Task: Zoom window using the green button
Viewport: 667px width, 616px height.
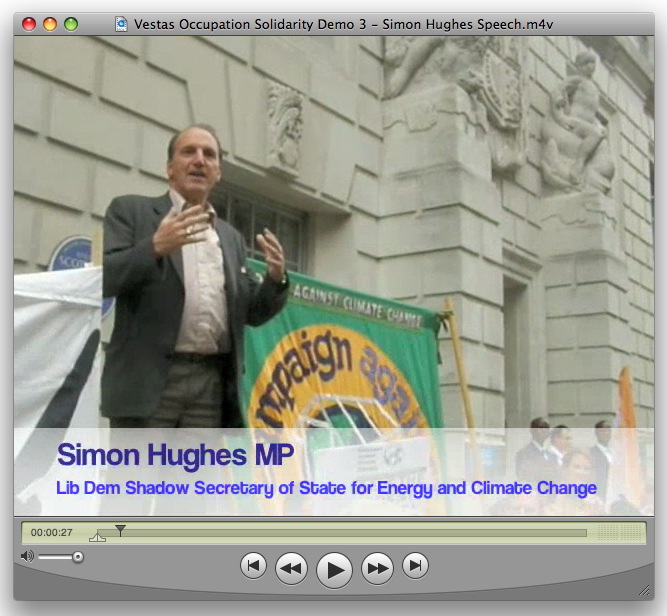Action: [x=71, y=24]
